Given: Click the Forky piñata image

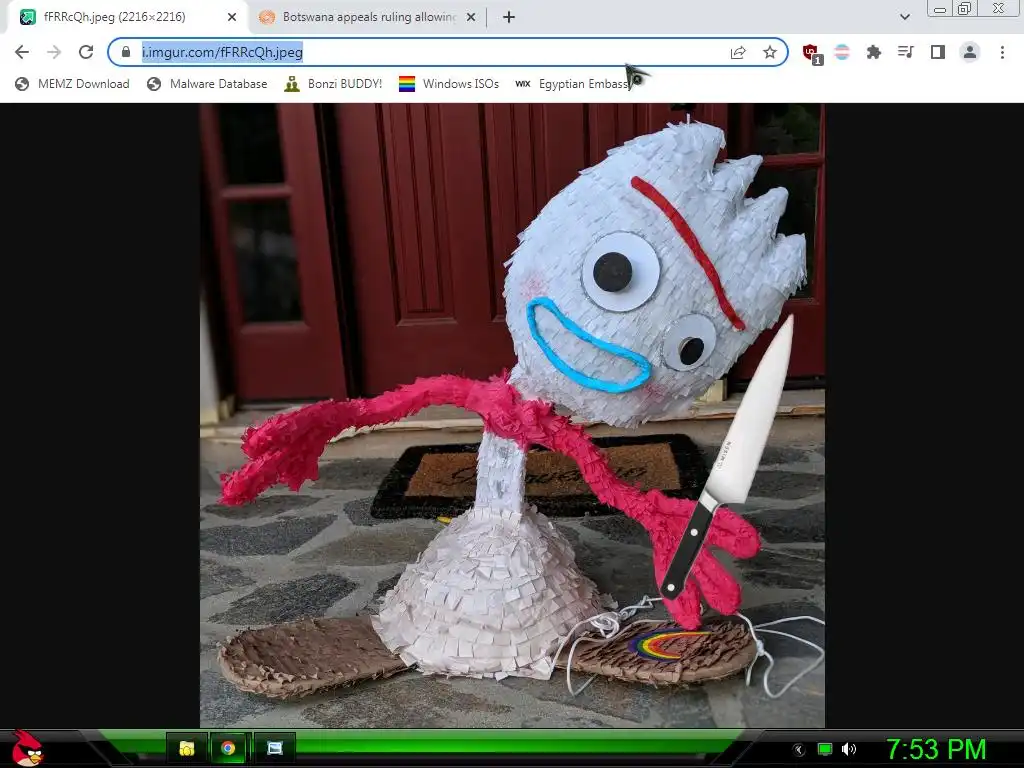Looking at the screenshot, I should coord(512,415).
